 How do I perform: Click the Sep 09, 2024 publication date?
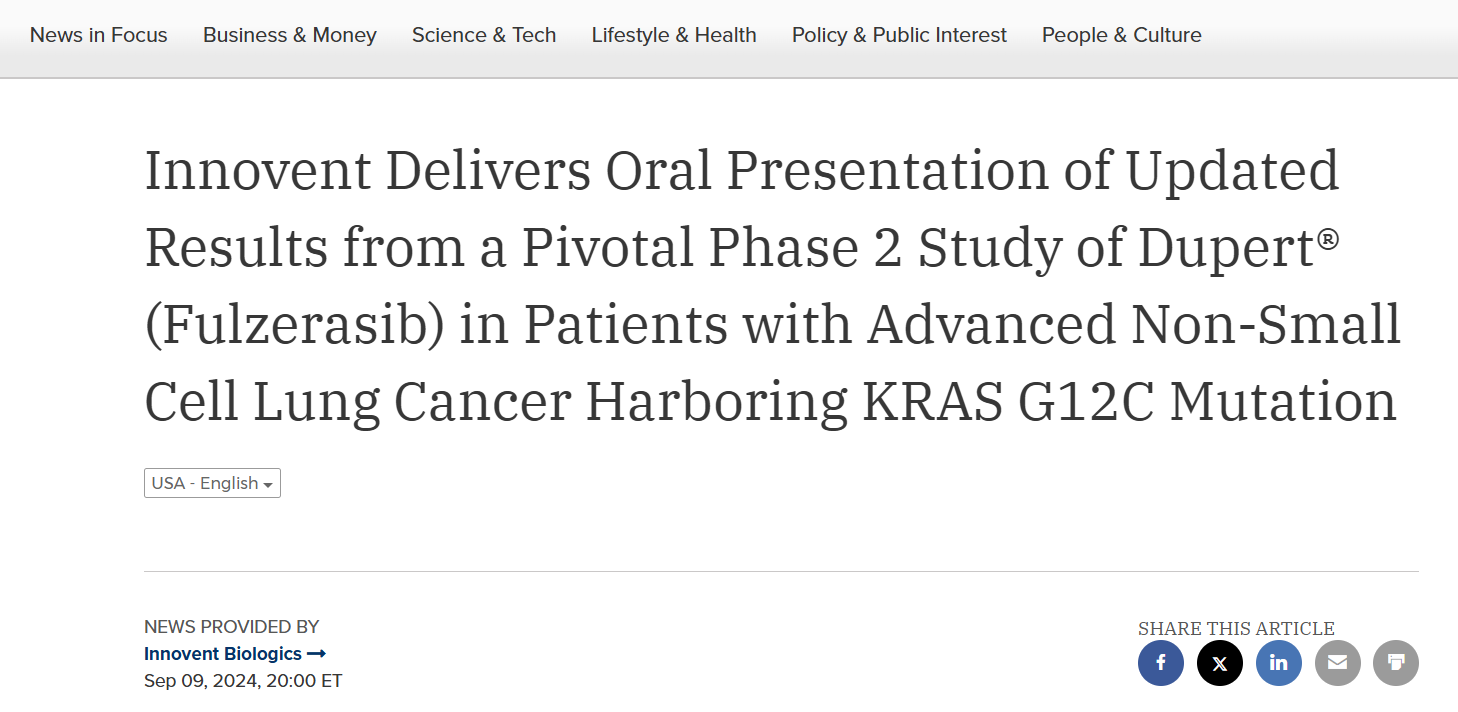[243, 681]
